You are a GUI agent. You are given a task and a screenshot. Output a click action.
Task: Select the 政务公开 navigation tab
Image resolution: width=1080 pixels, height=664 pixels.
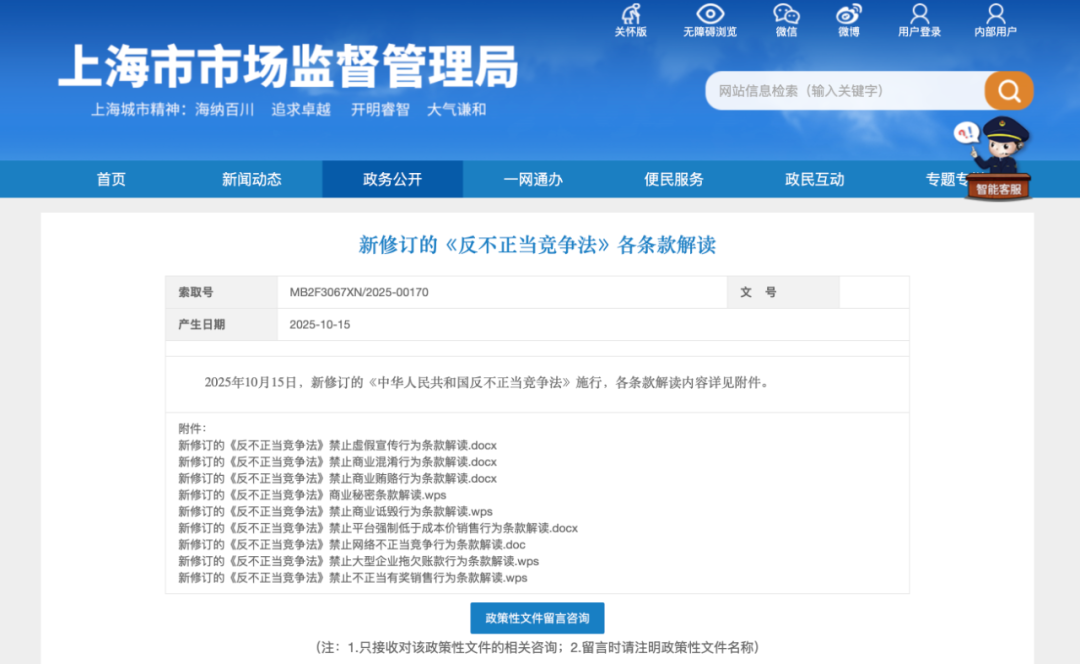[392, 180]
